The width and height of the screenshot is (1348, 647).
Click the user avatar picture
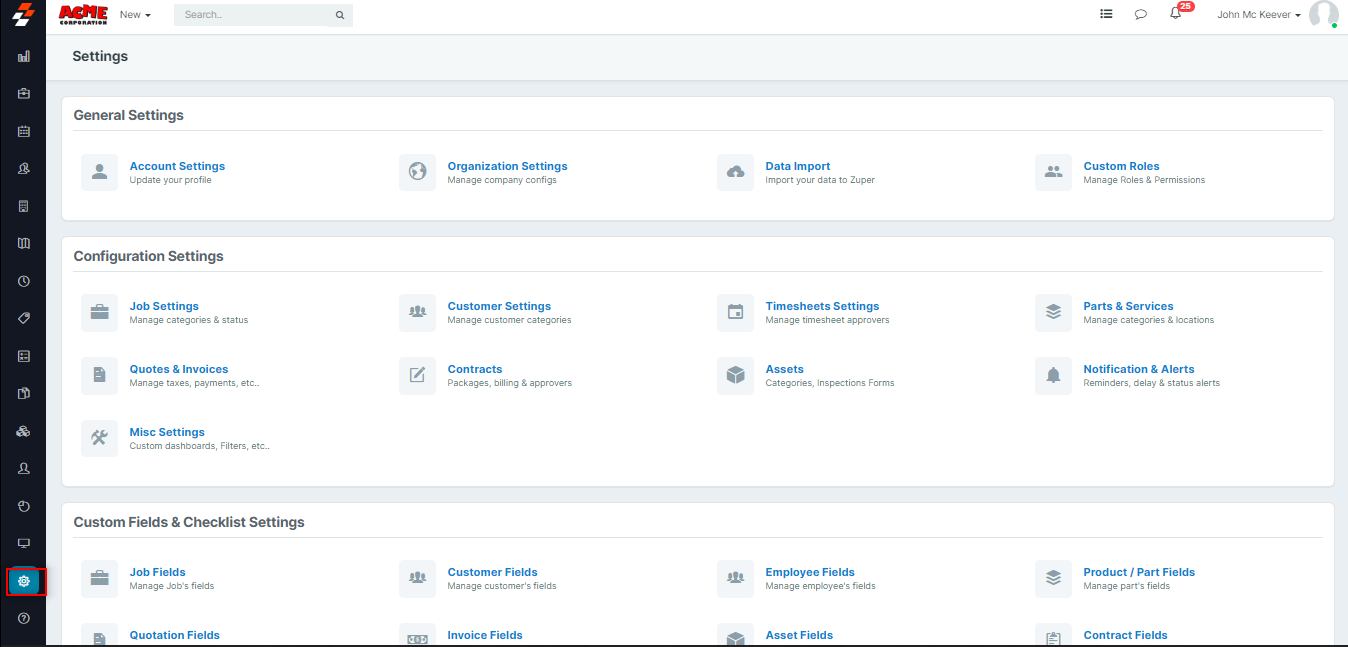pos(1322,15)
